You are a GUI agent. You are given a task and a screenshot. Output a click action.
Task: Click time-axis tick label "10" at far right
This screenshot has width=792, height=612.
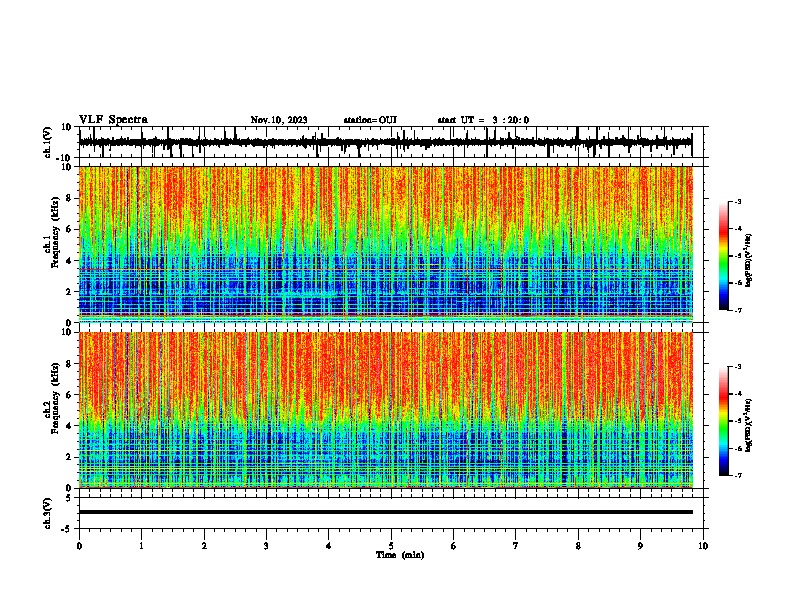[703, 546]
